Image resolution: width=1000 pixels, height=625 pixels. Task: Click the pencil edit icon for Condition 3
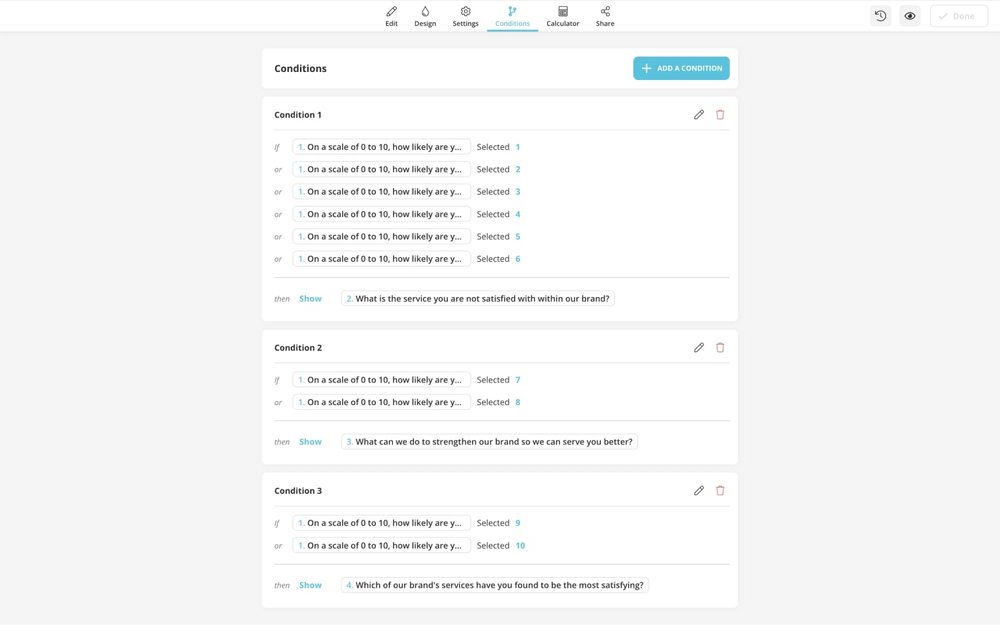[x=699, y=491]
